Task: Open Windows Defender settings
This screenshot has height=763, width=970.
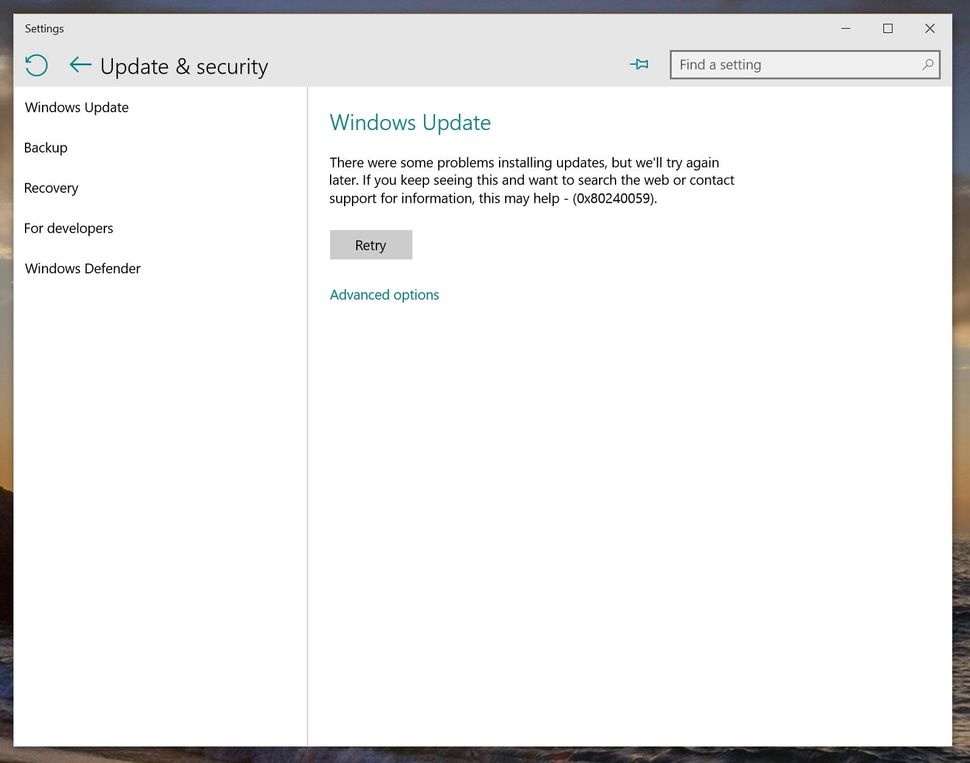Action: coord(82,268)
